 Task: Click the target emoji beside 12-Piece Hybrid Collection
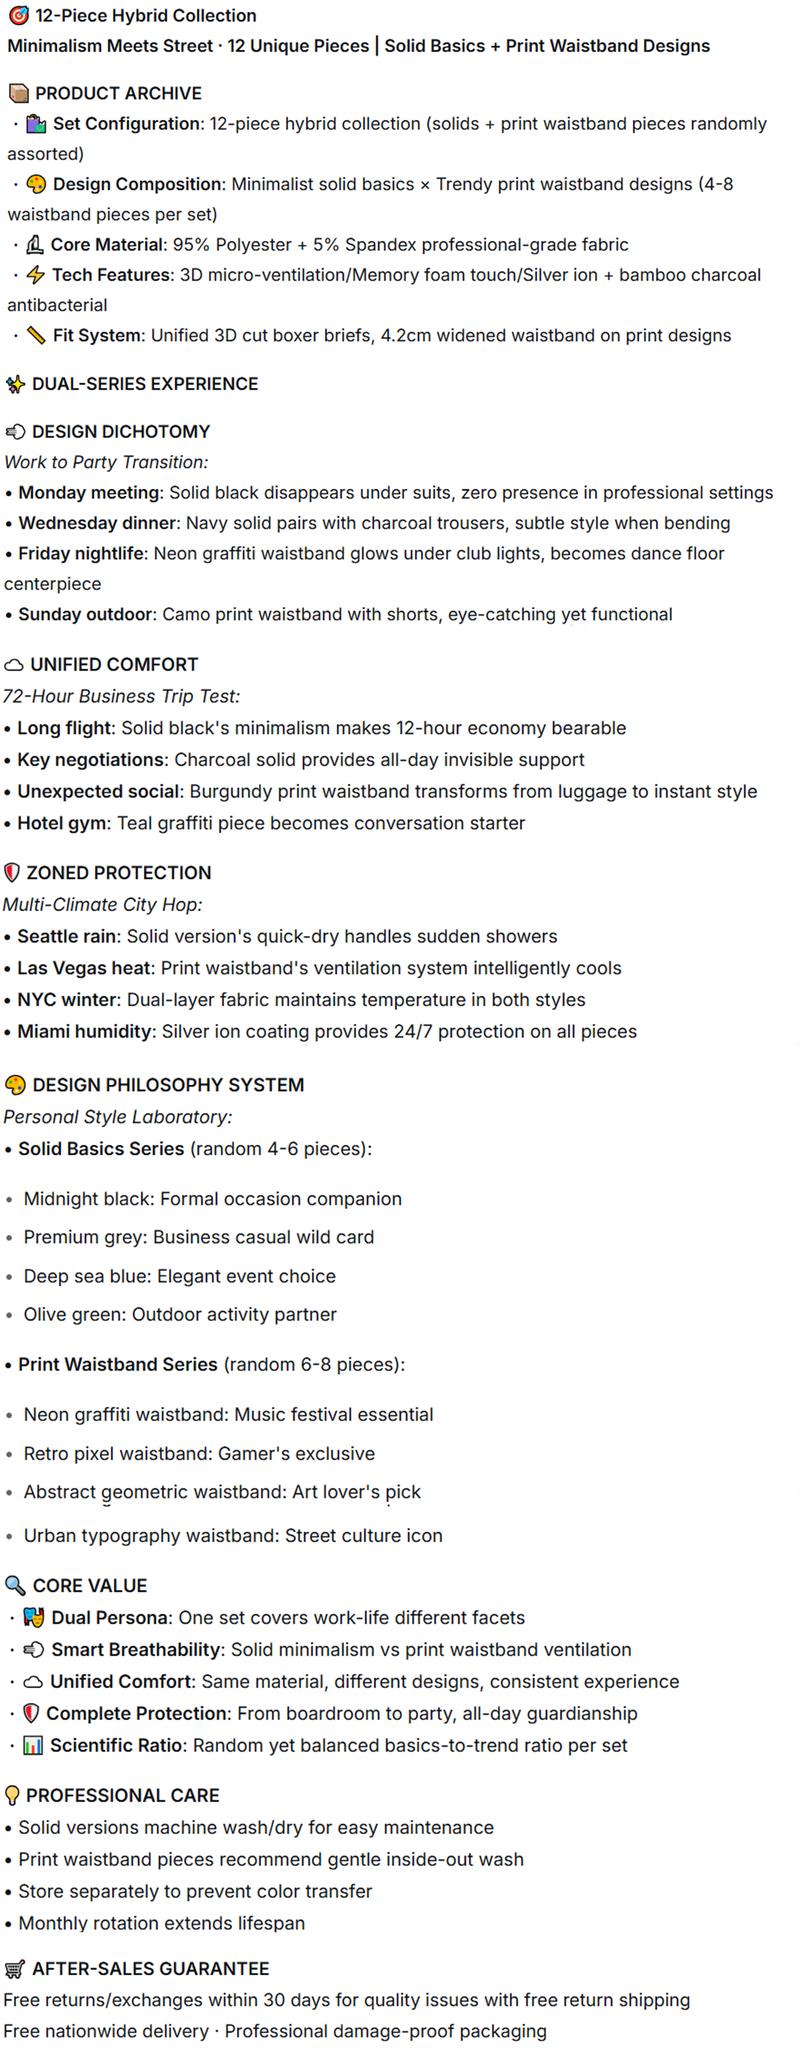(18, 16)
